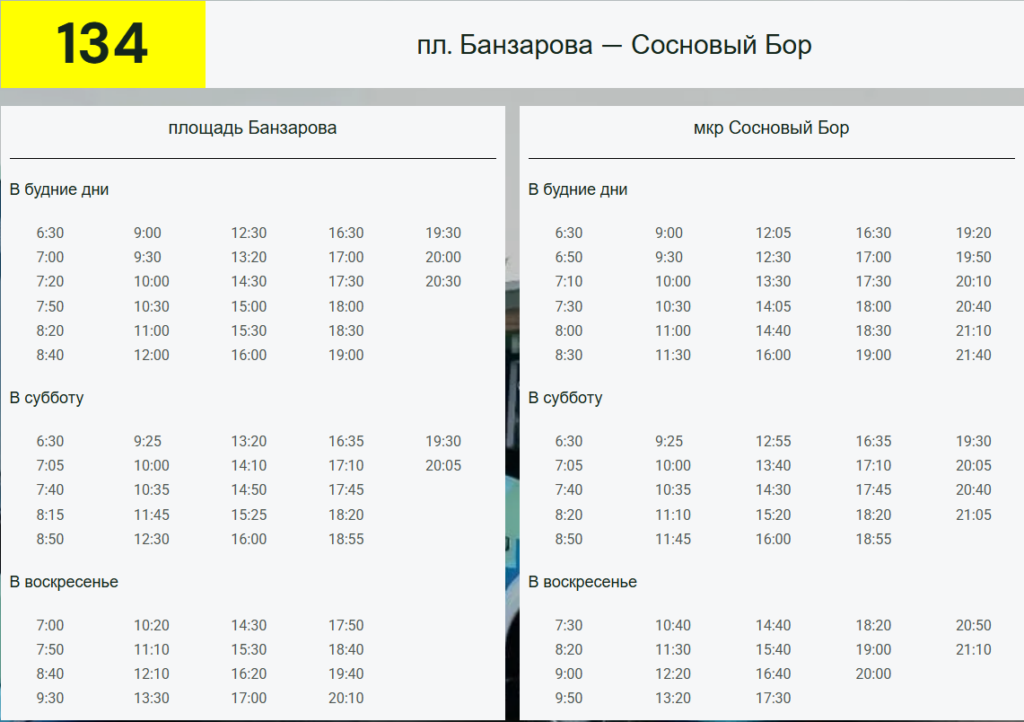This screenshot has height=722, width=1024.
Task: Click the yellow route number 134 badge
Action: point(103,44)
